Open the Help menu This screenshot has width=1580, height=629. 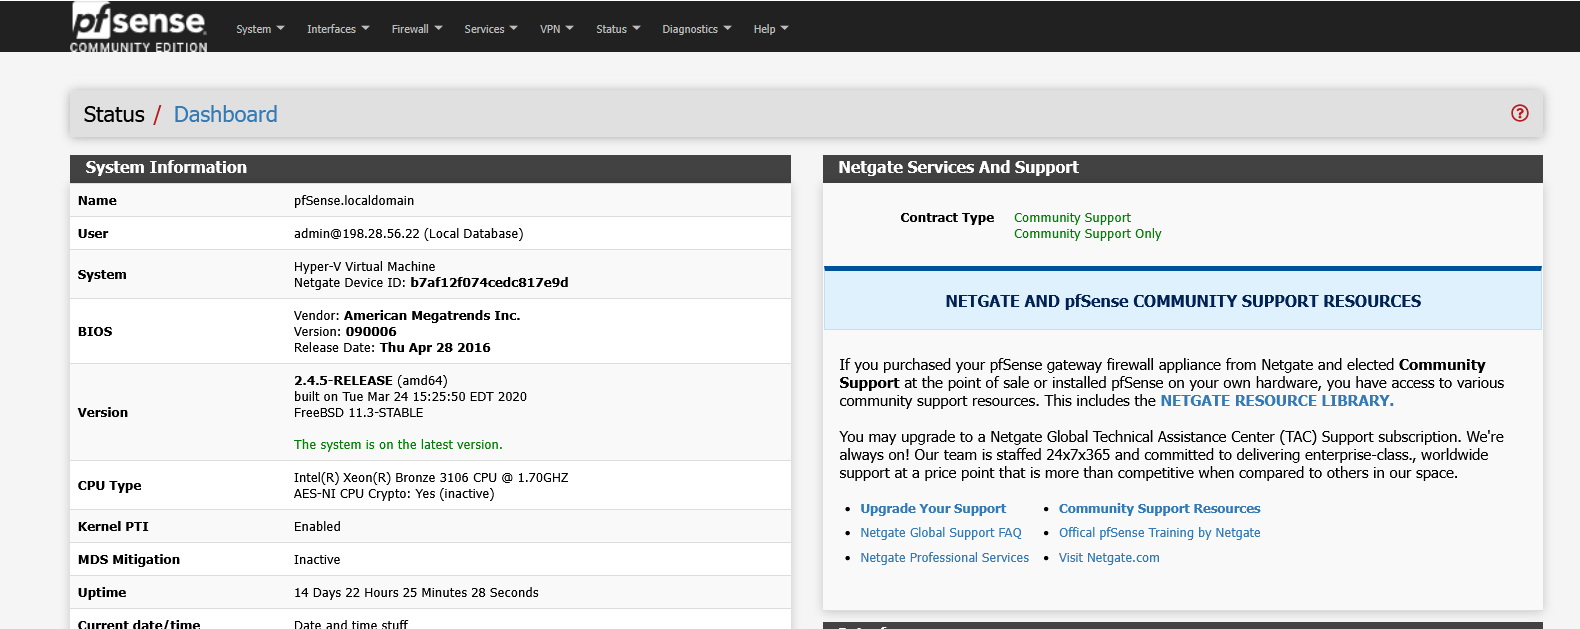770,29
